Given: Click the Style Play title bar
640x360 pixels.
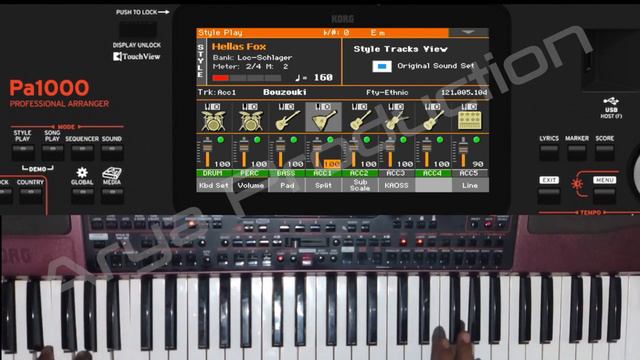Looking at the screenshot, I should (322, 32).
